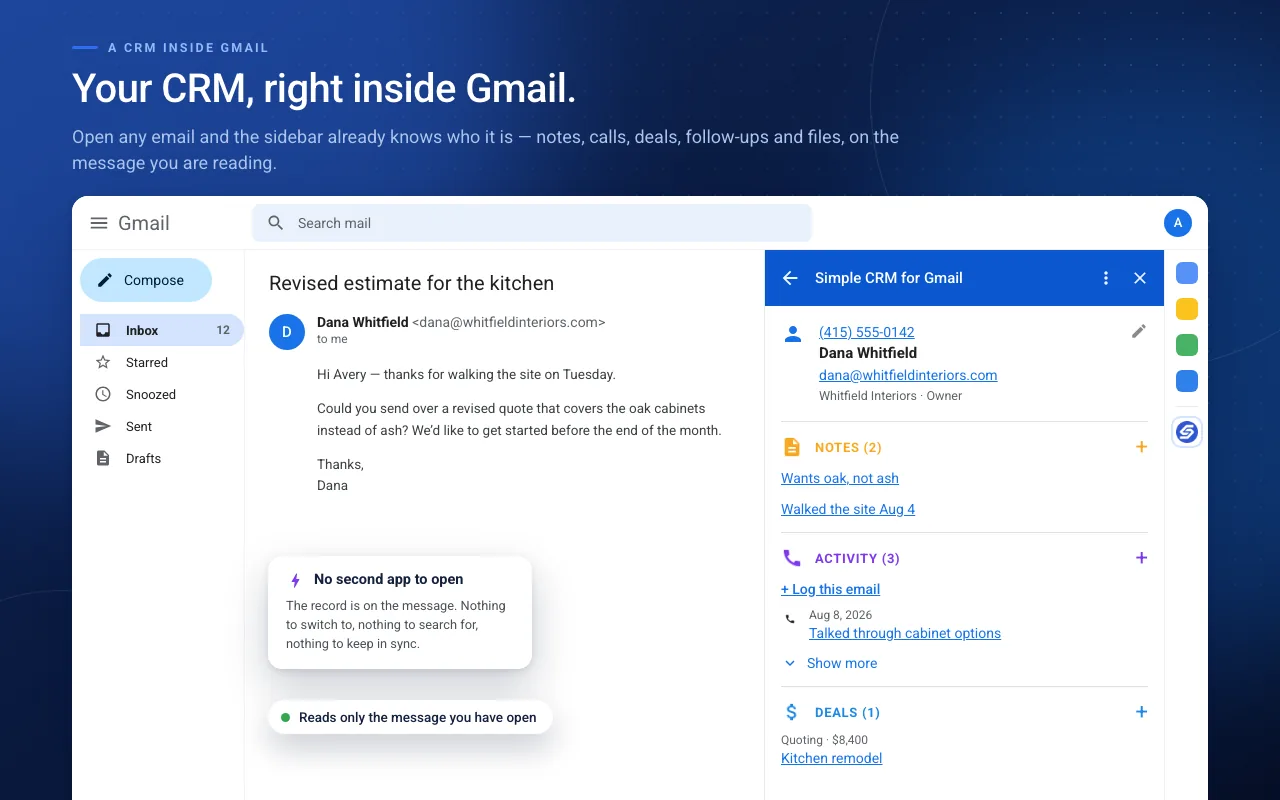Click the light blue add-on icon
1280x800 pixels.
coord(1187,273)
